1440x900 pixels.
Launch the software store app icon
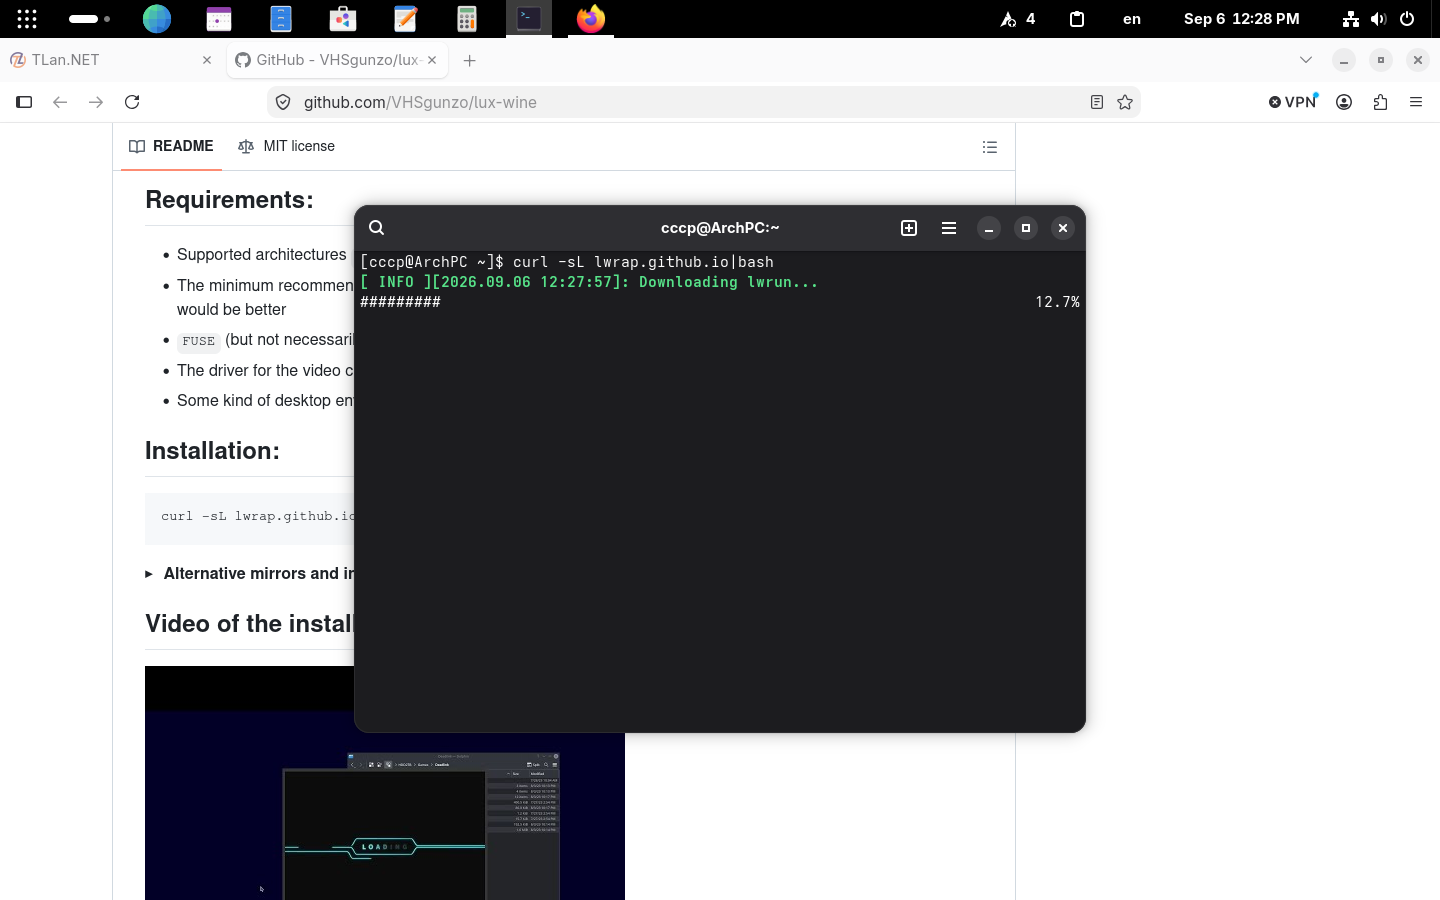point(343,19)
